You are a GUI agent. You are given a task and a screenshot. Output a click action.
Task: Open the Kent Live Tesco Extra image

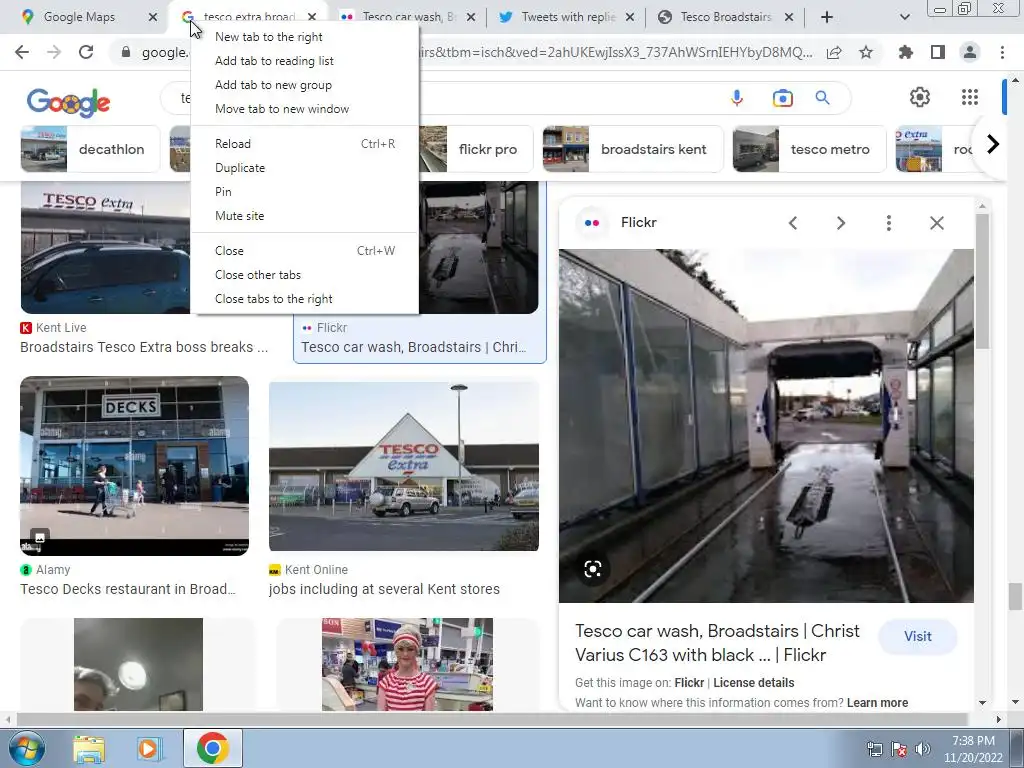click(105, 248)
